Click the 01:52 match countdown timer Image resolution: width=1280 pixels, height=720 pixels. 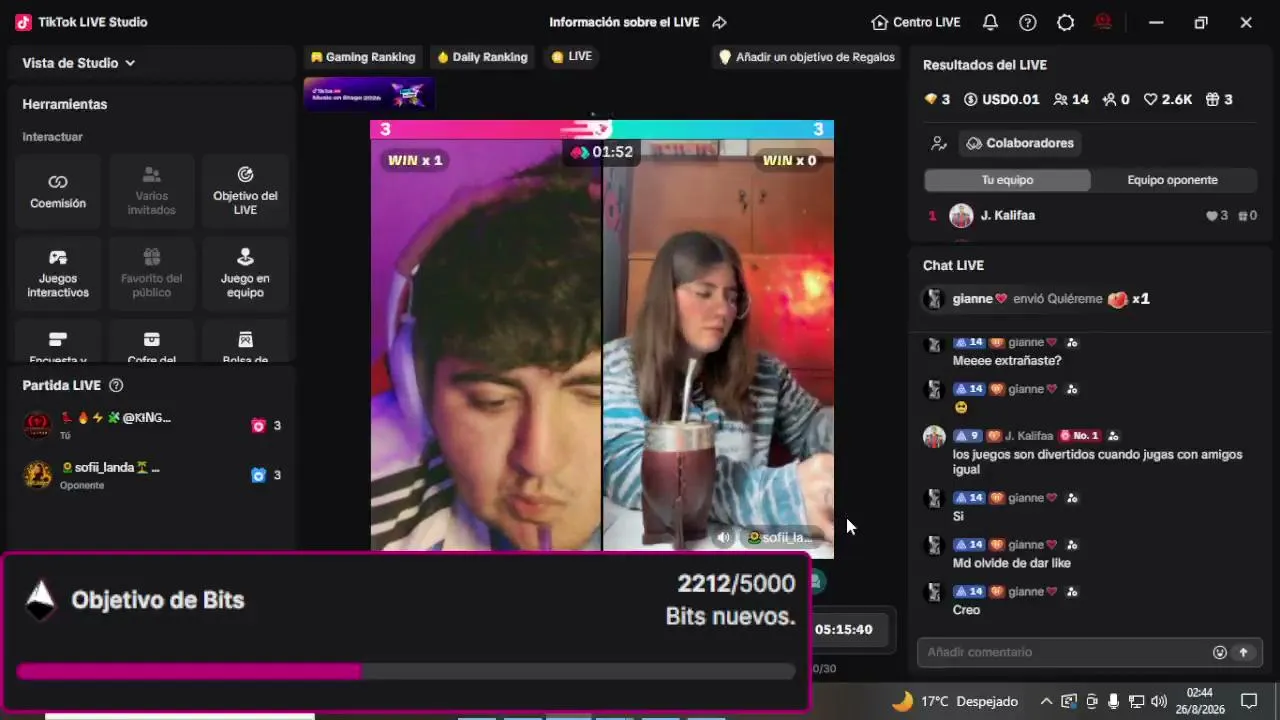[x=601, y=152]
